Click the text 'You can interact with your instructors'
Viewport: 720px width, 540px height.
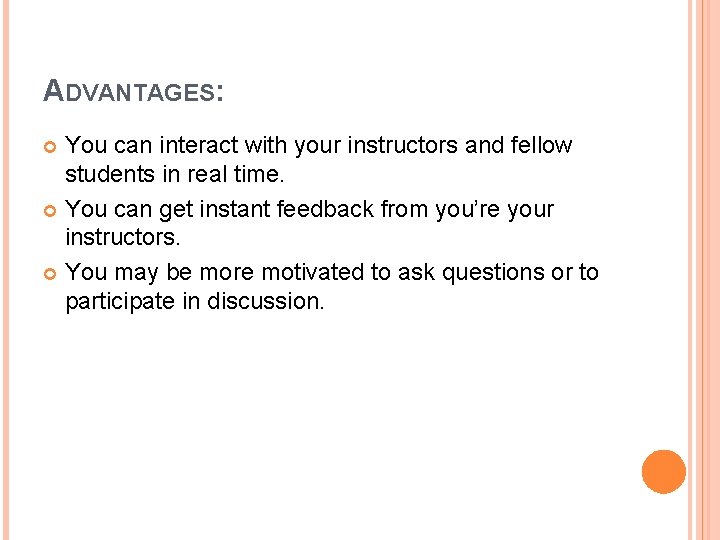click(262, 146)
